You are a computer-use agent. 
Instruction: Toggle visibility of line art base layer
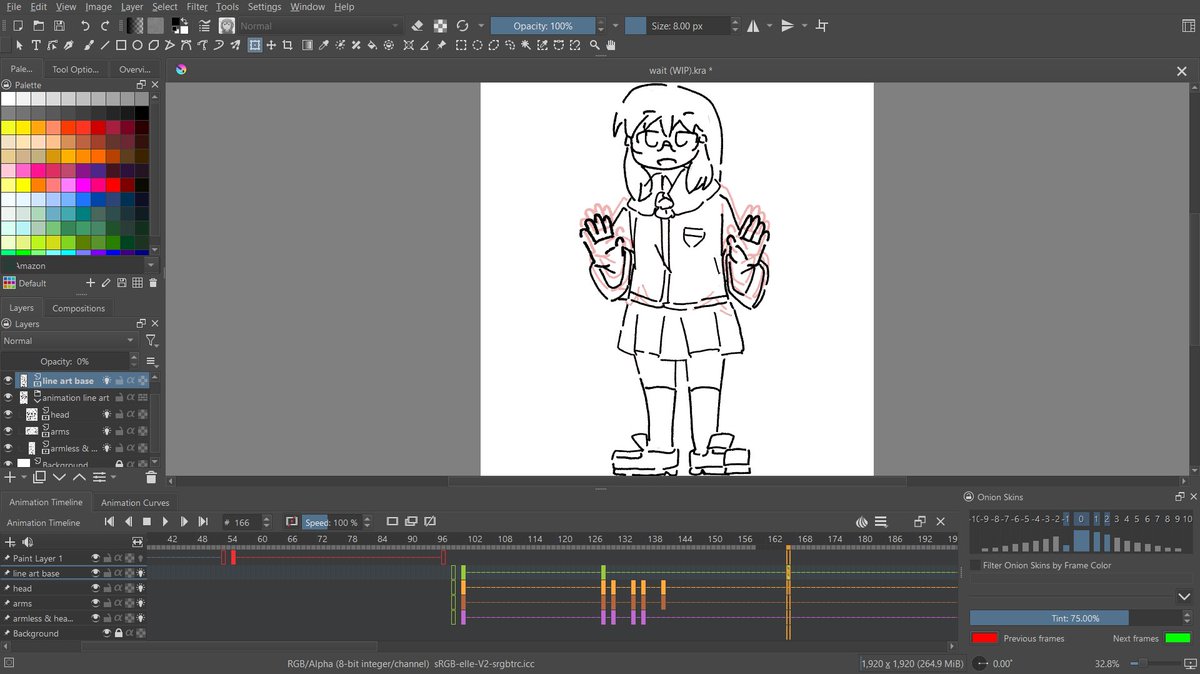click(x=8, y=381)
